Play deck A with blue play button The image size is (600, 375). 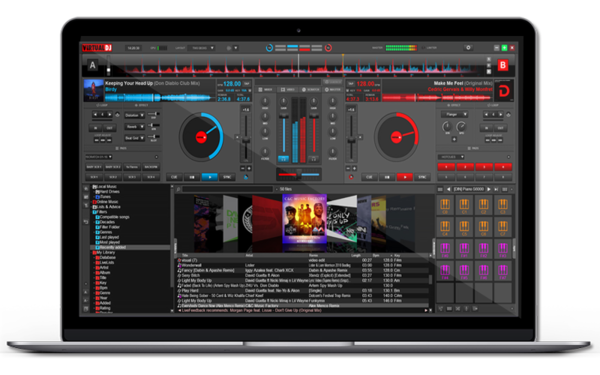[210, 177]
